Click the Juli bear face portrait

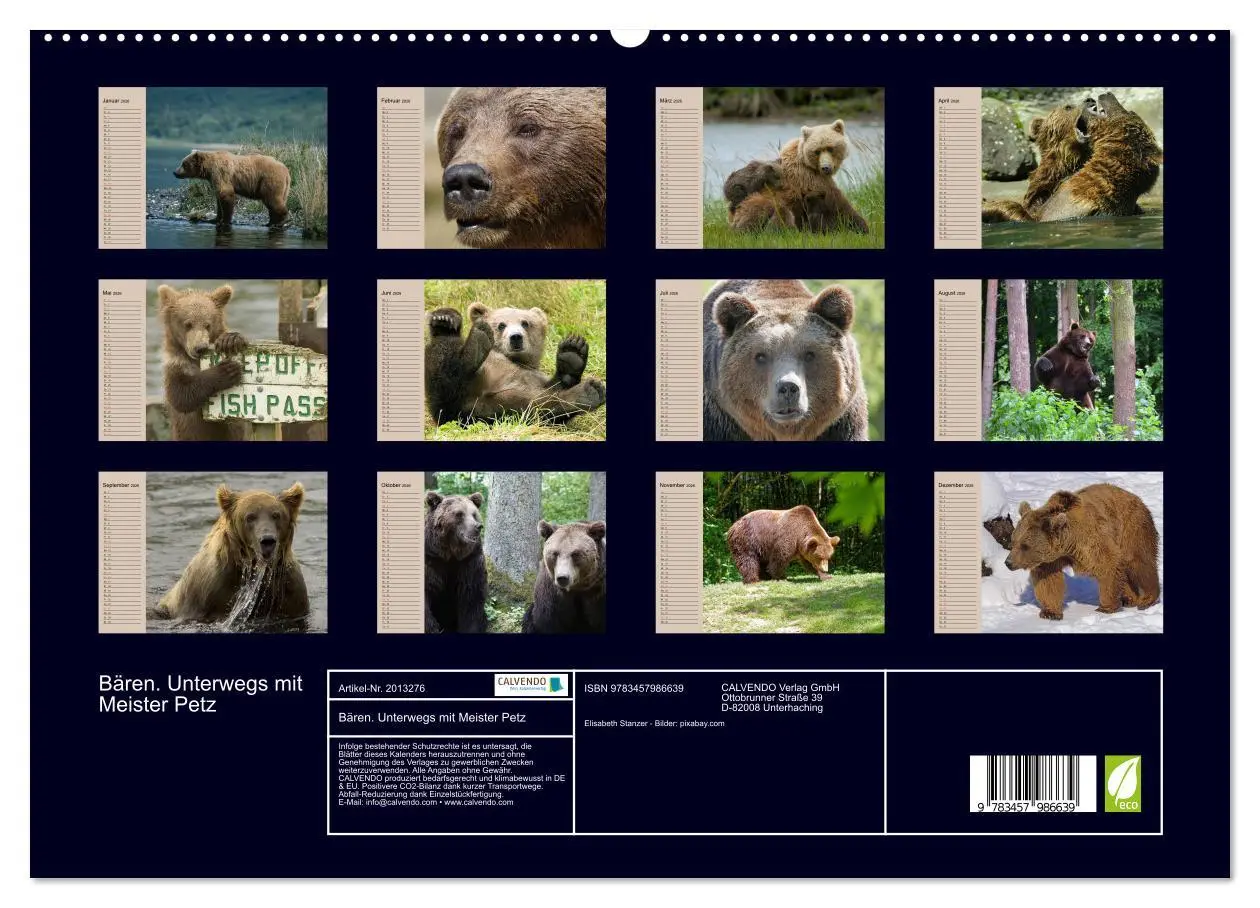794,360
